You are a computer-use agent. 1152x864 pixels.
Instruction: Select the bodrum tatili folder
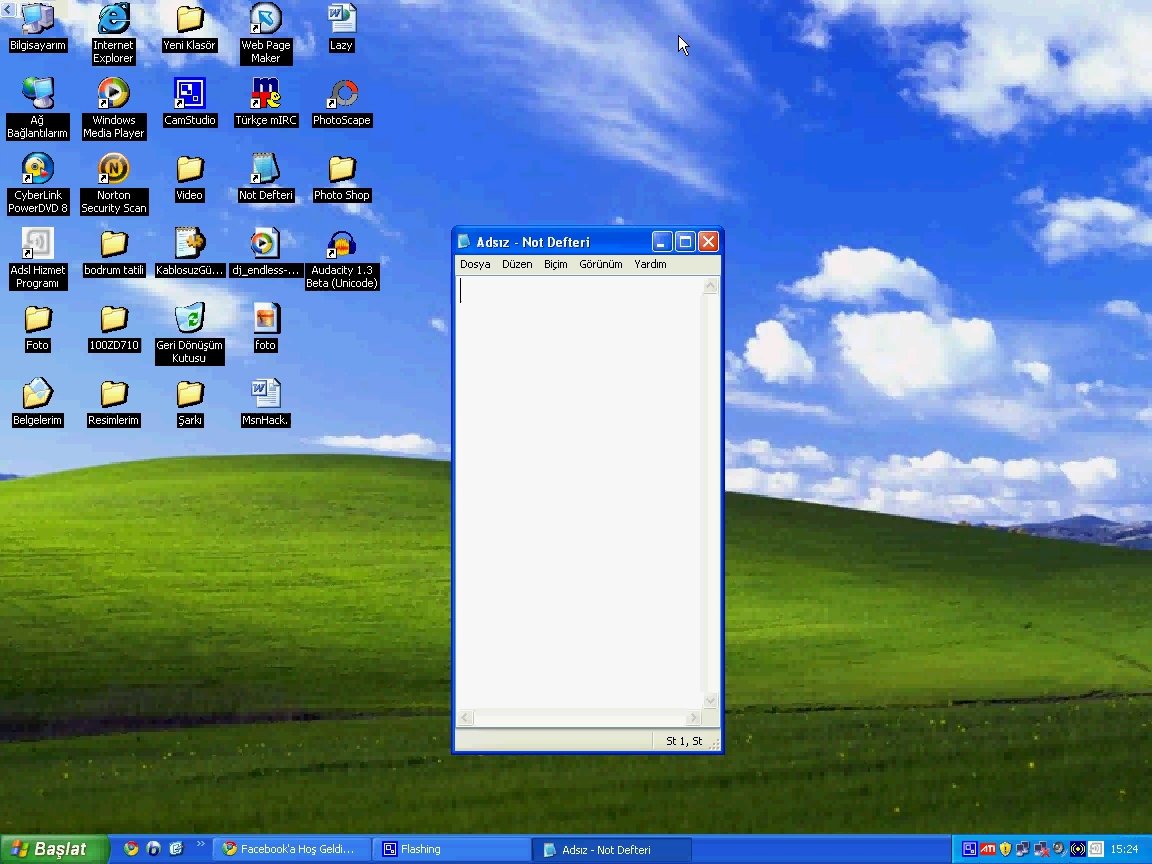point(113,253)
